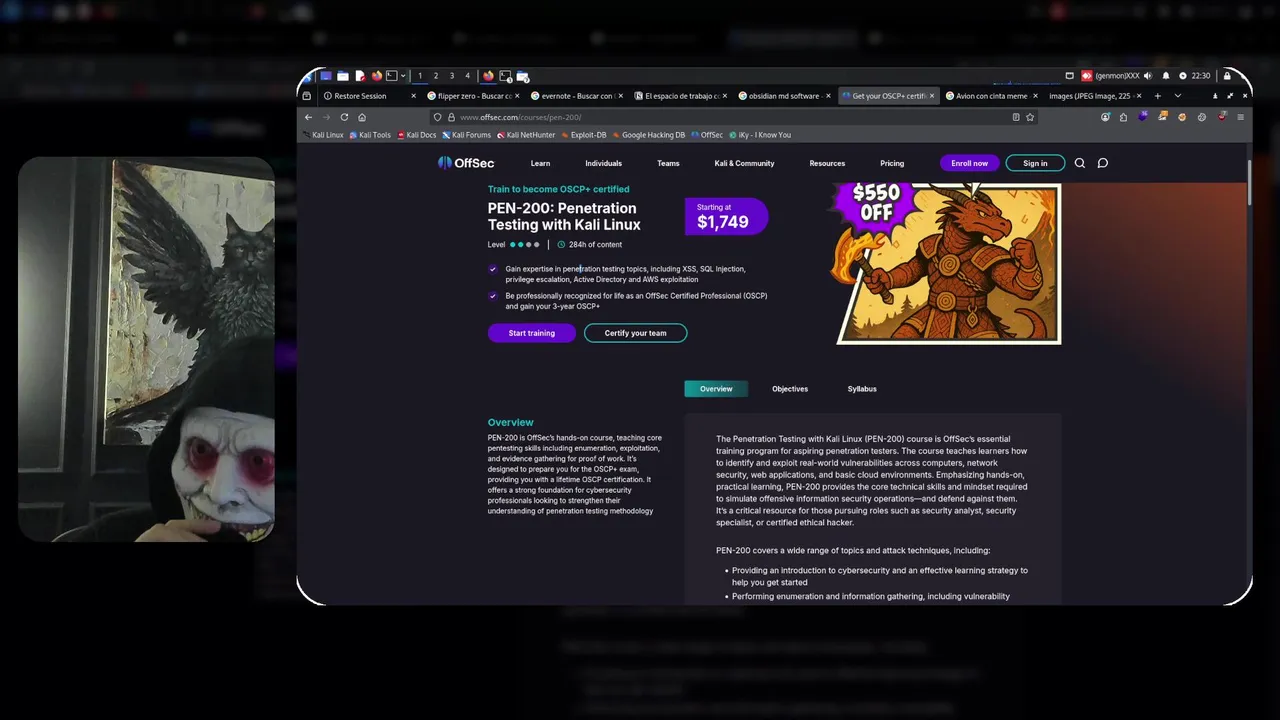Switch to workspace 2
The width and height of the screenshot is (1280, 720).
pos(436,76)
